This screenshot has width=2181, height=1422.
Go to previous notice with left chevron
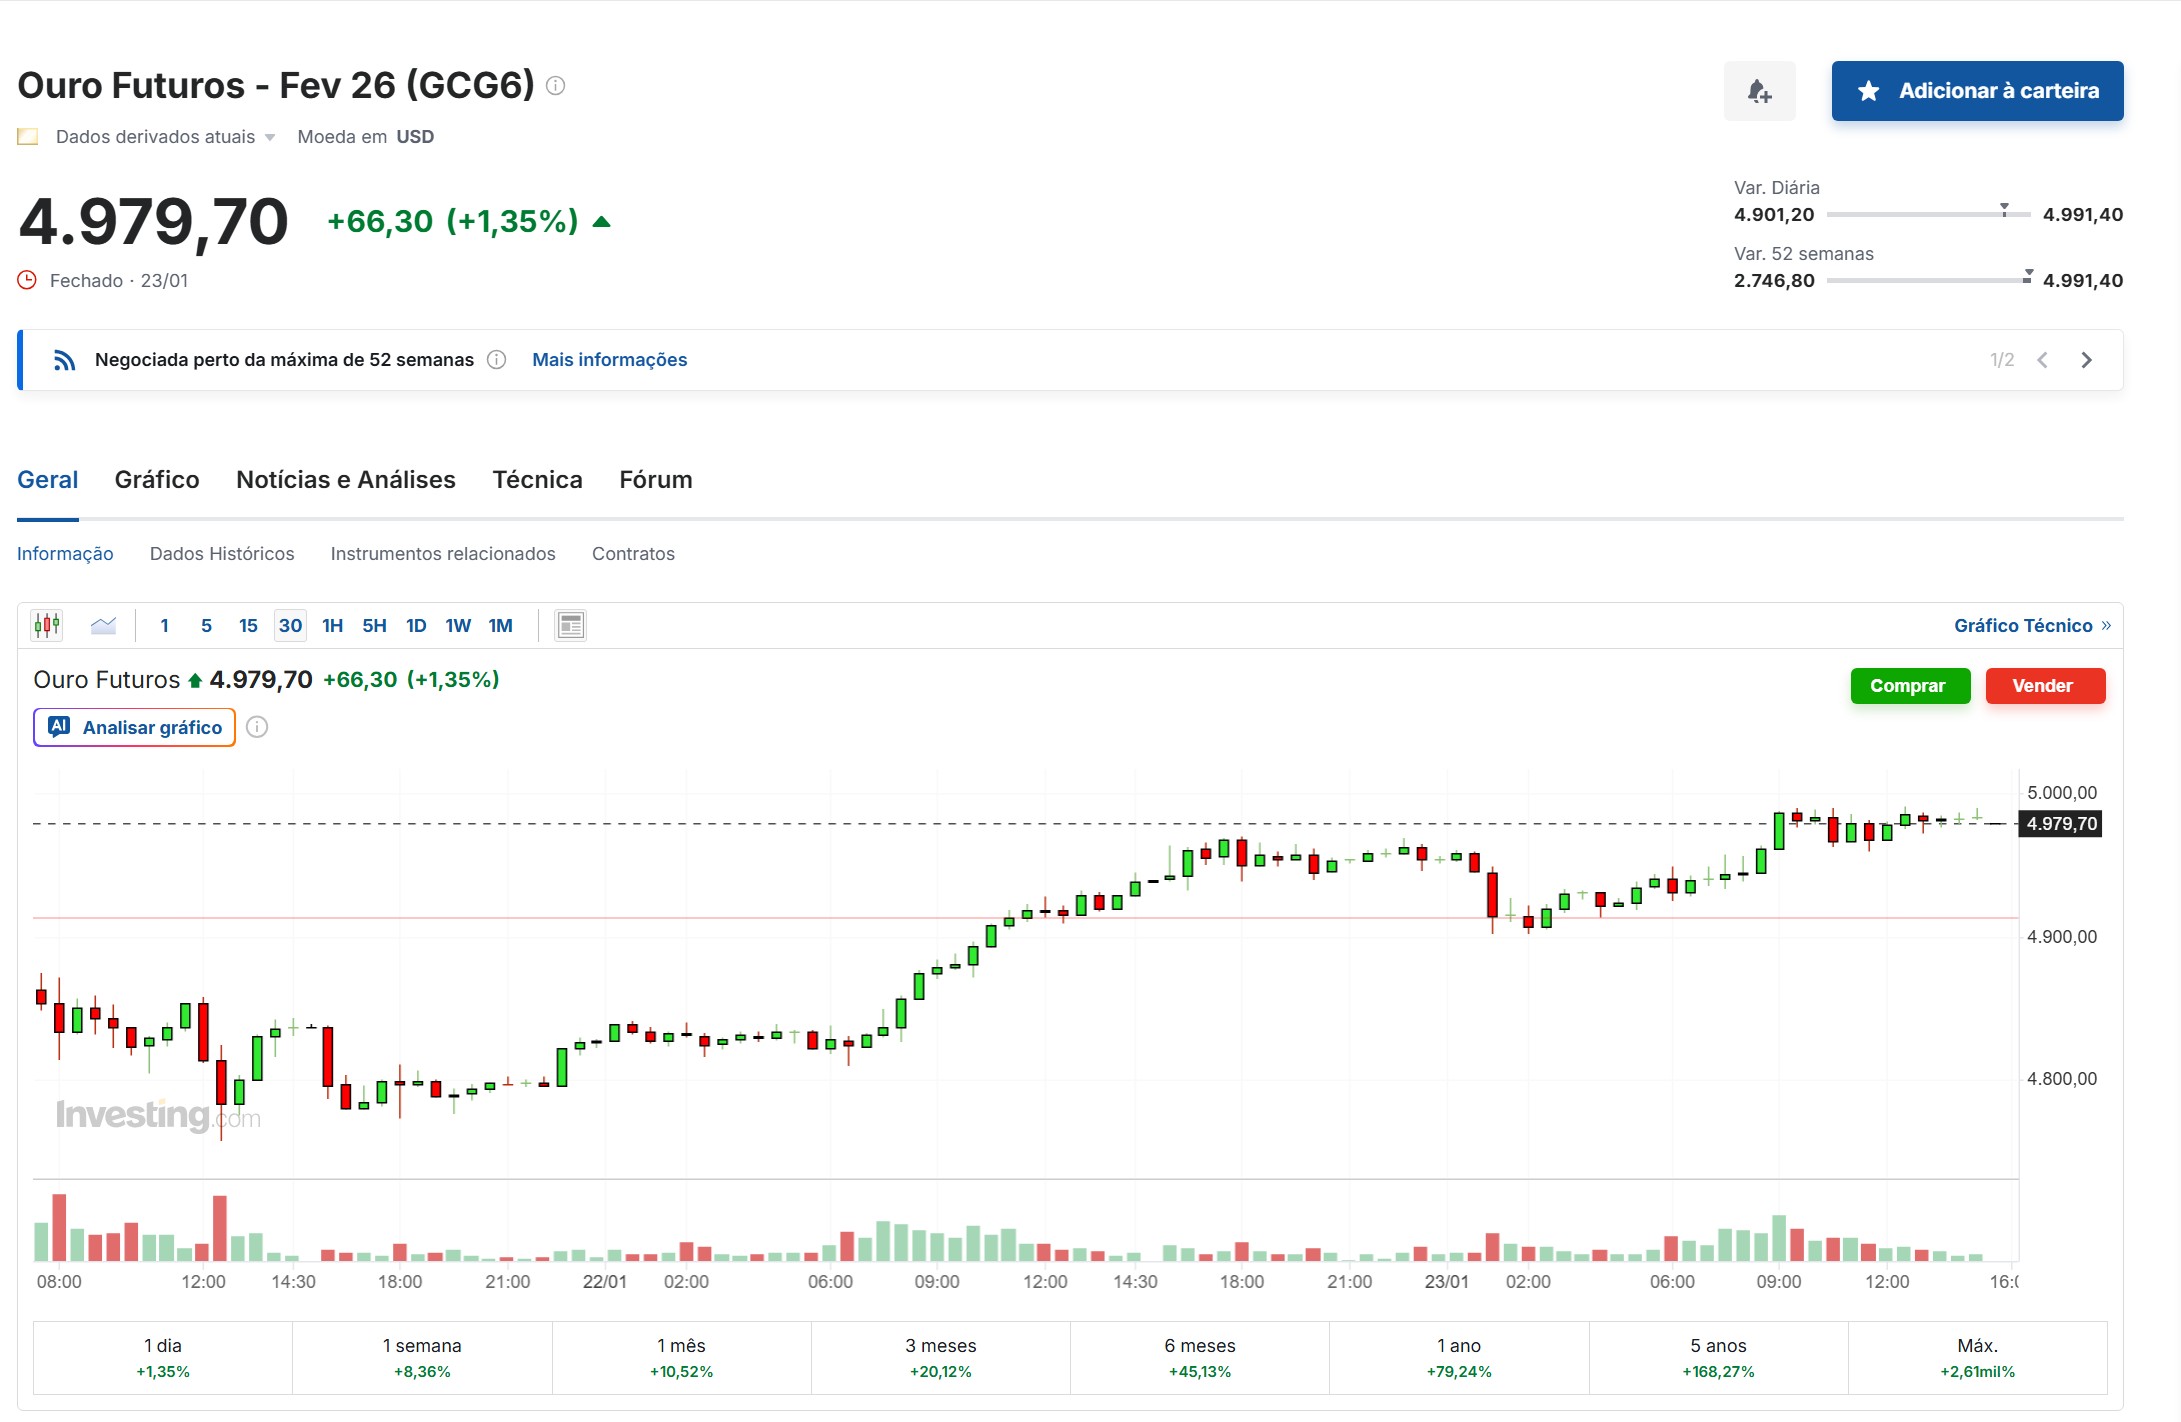point(2042,360)
